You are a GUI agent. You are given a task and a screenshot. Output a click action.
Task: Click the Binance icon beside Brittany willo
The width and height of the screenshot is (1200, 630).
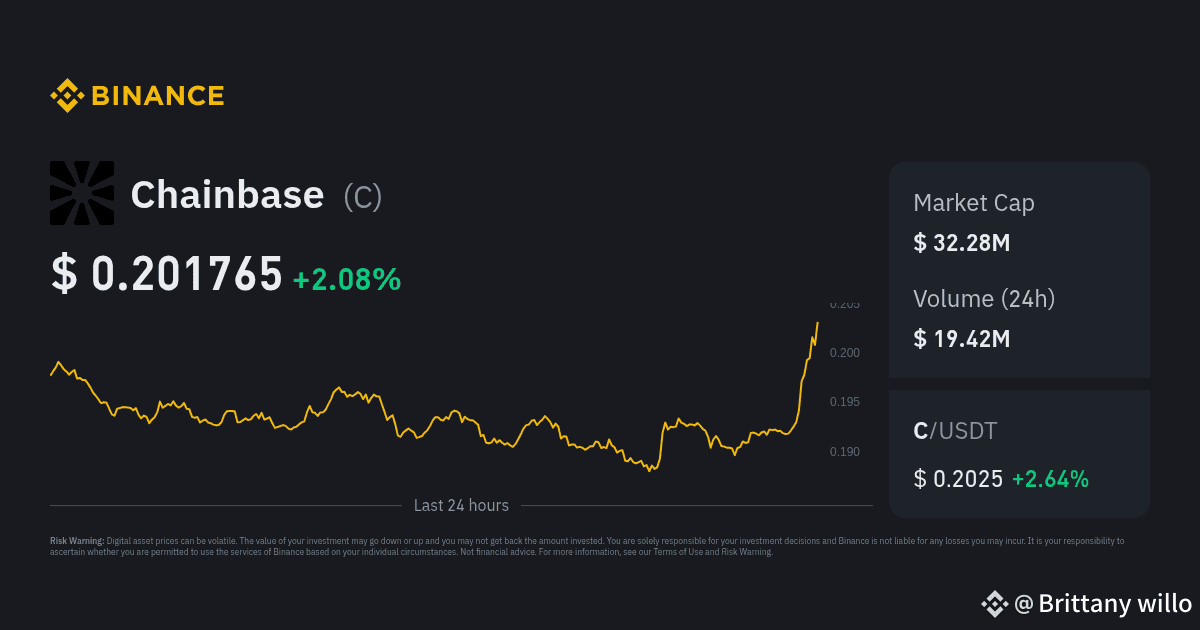pos(994,603)
